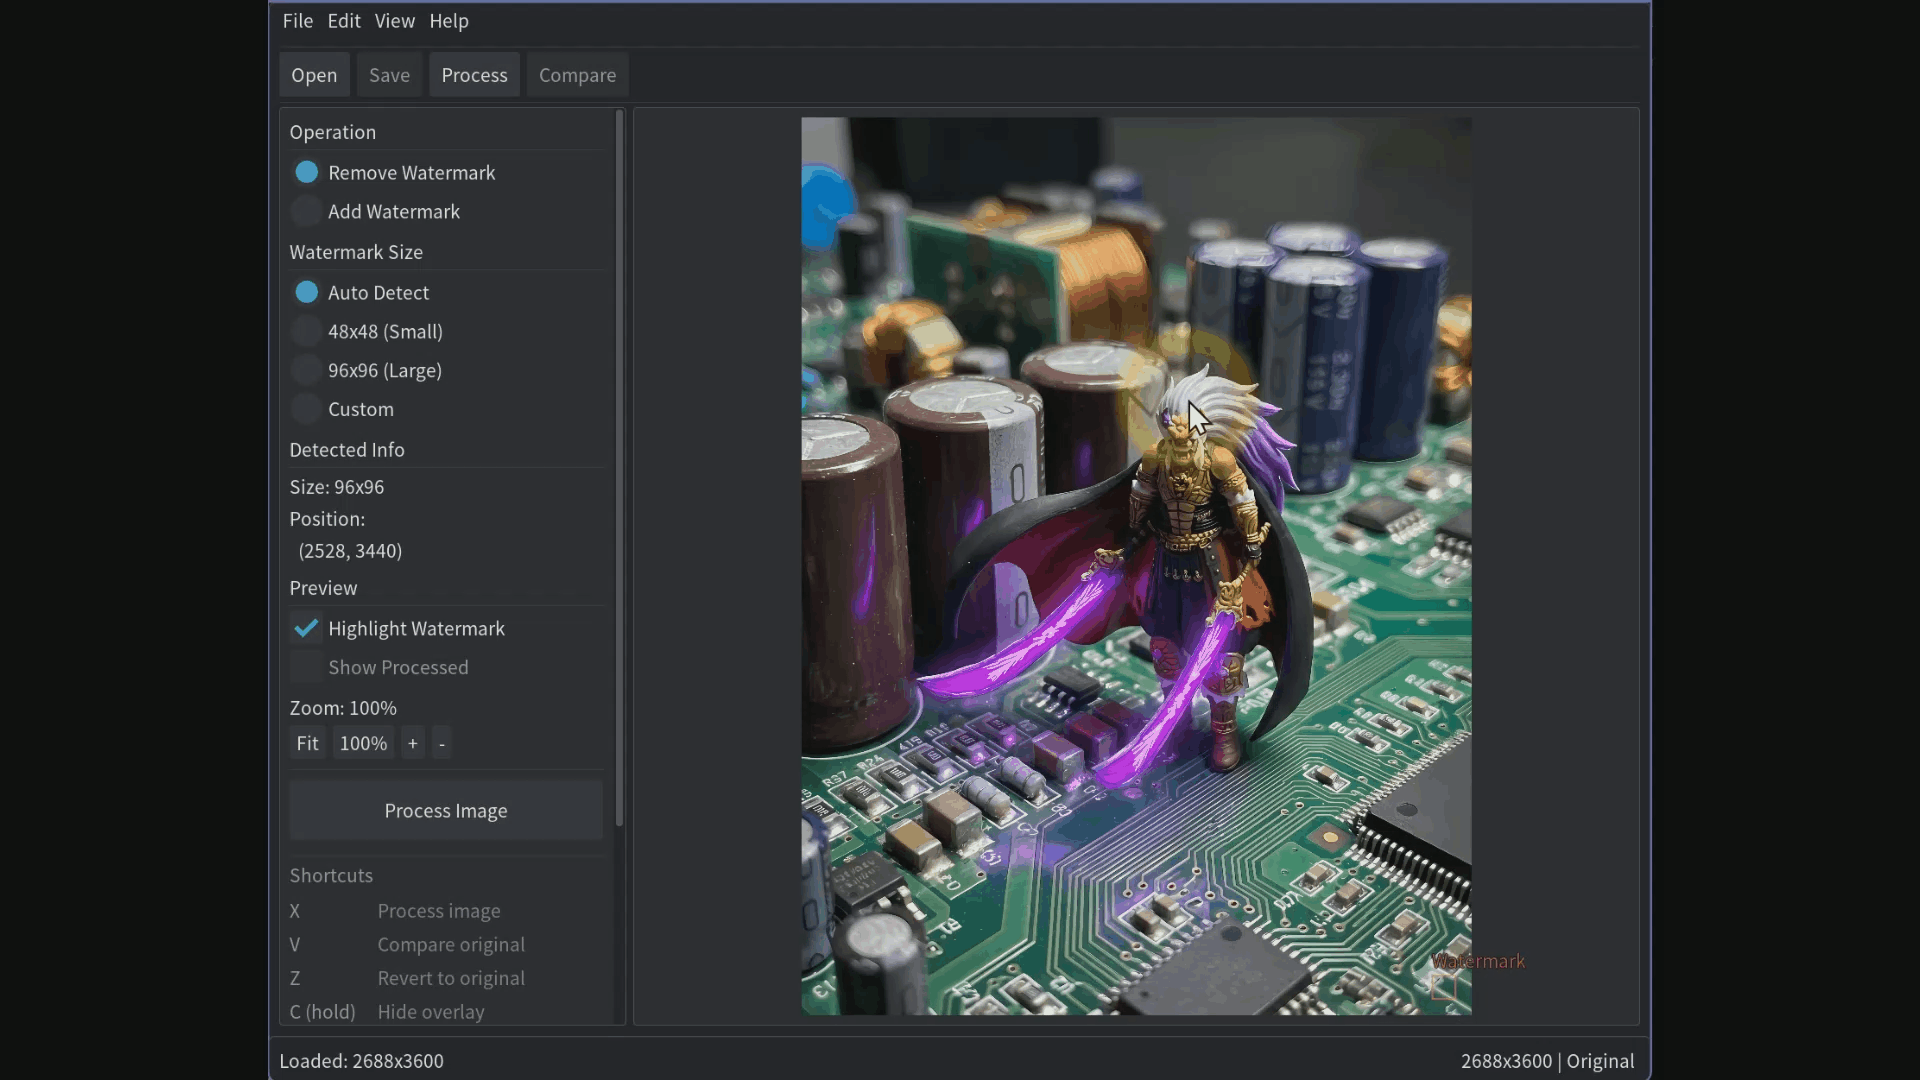
Task: Increase zoom with the + button
Action: coord(412,743)
